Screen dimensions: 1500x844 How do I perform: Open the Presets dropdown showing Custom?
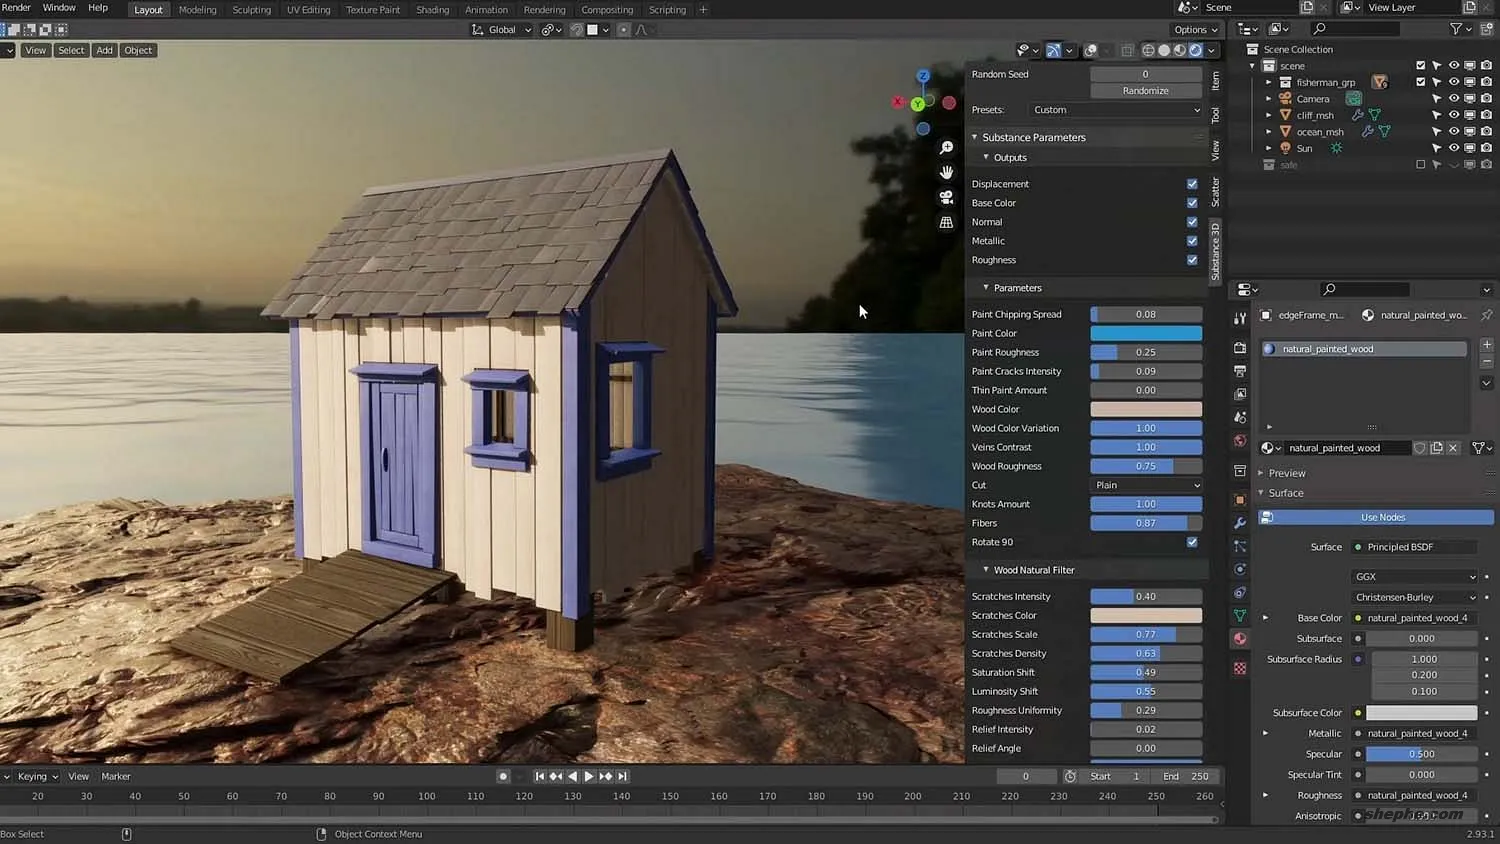coord(1114,110)
